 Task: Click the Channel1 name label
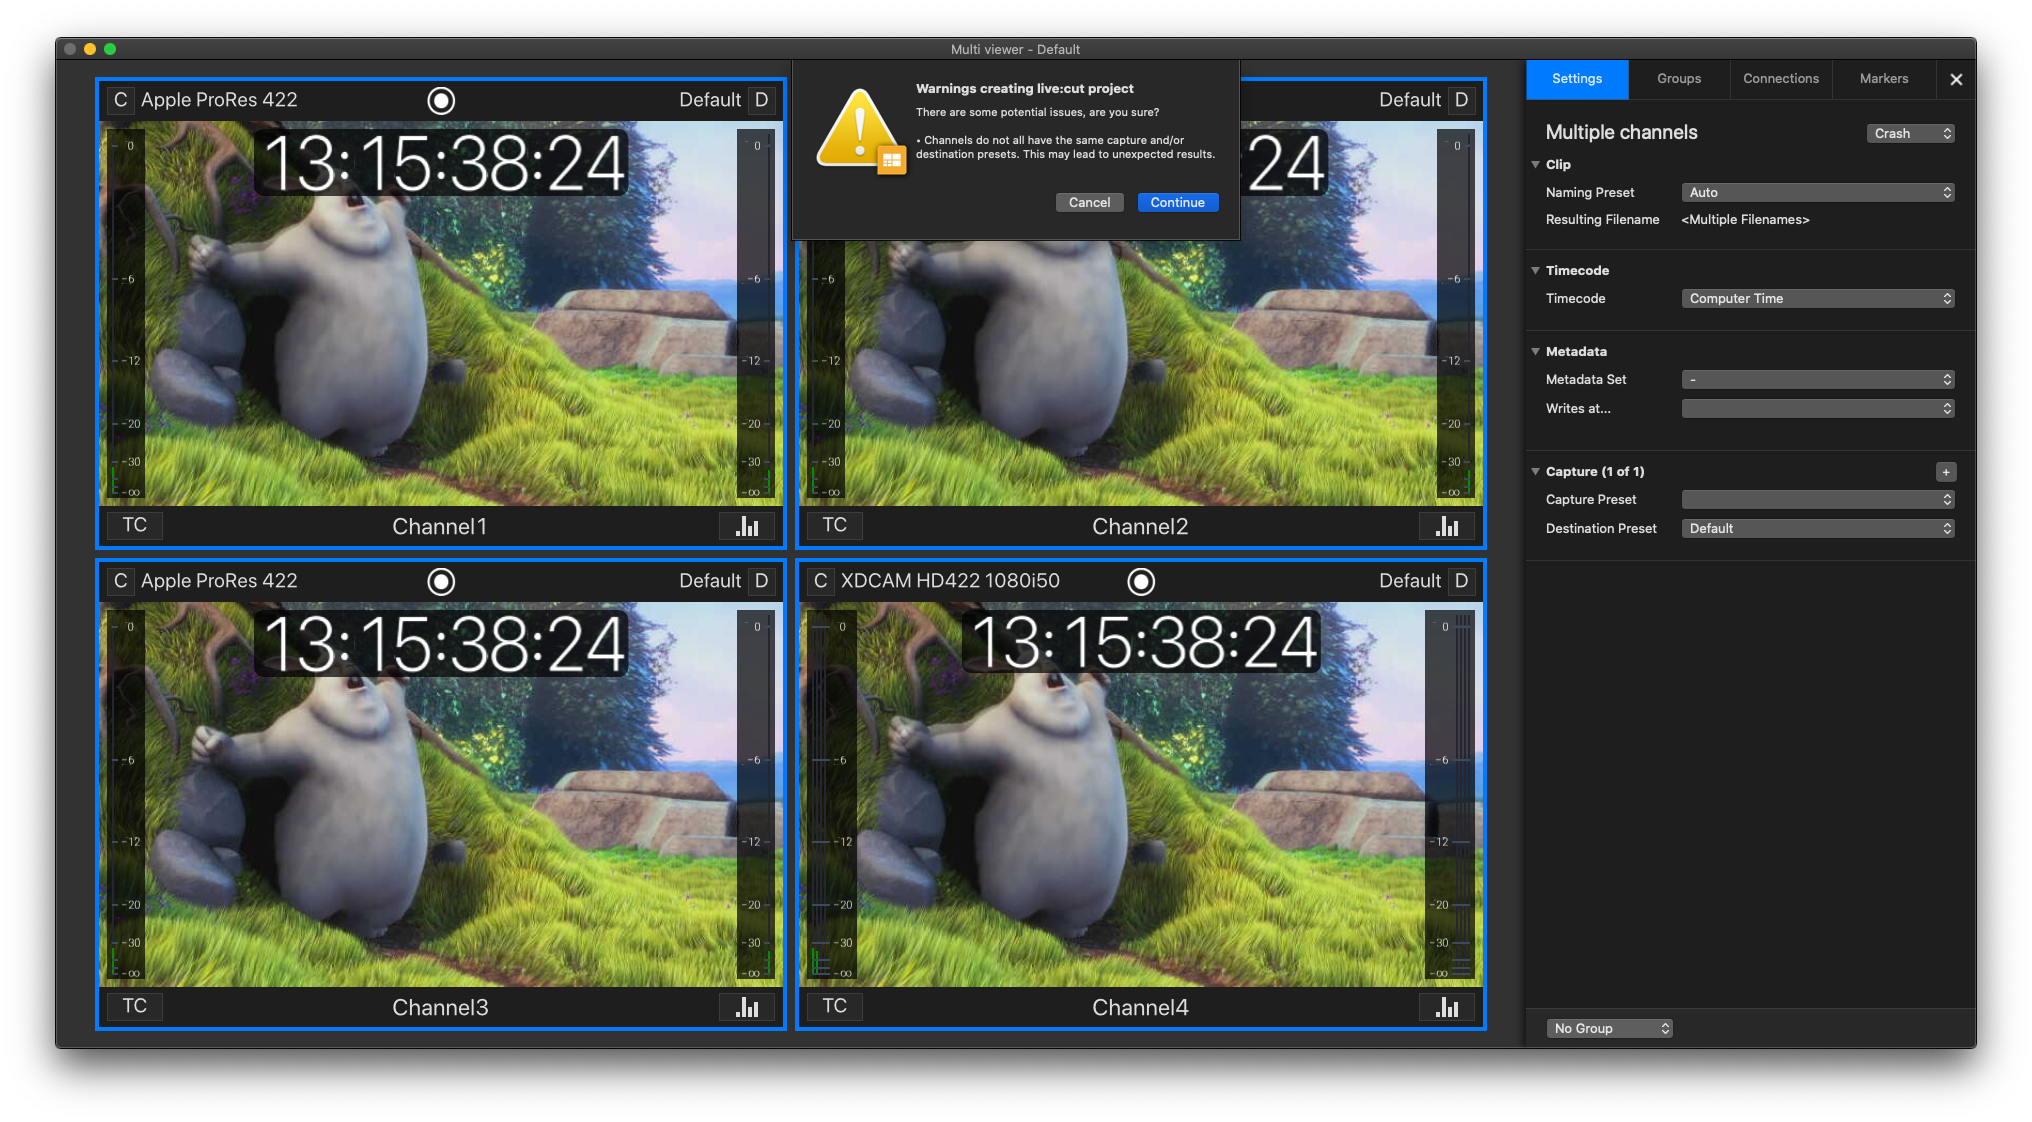(x=440, y=527)
